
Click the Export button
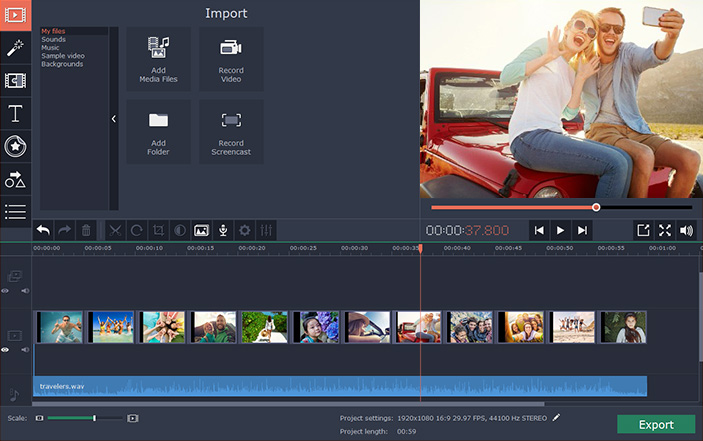pos(655,424)
